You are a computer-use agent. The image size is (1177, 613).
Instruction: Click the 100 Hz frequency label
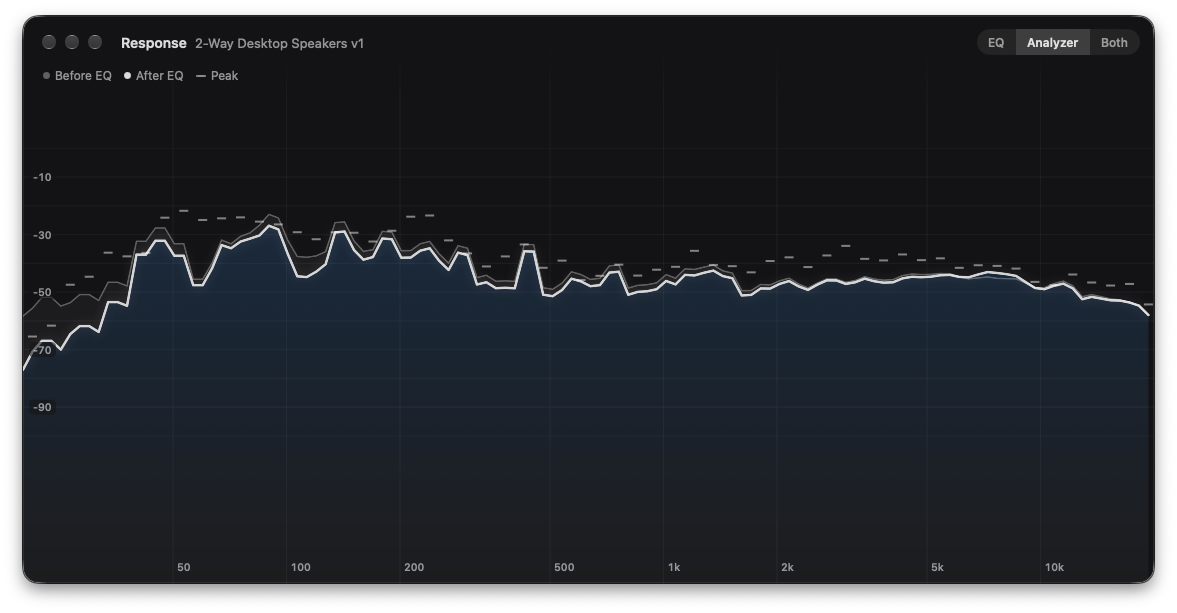pos(301,567)
